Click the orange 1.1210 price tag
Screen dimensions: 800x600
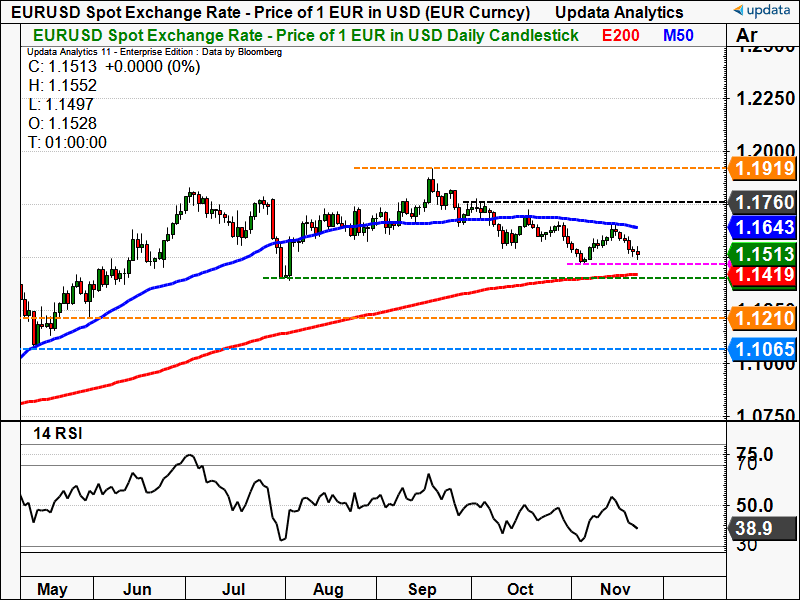pos(762,319)
